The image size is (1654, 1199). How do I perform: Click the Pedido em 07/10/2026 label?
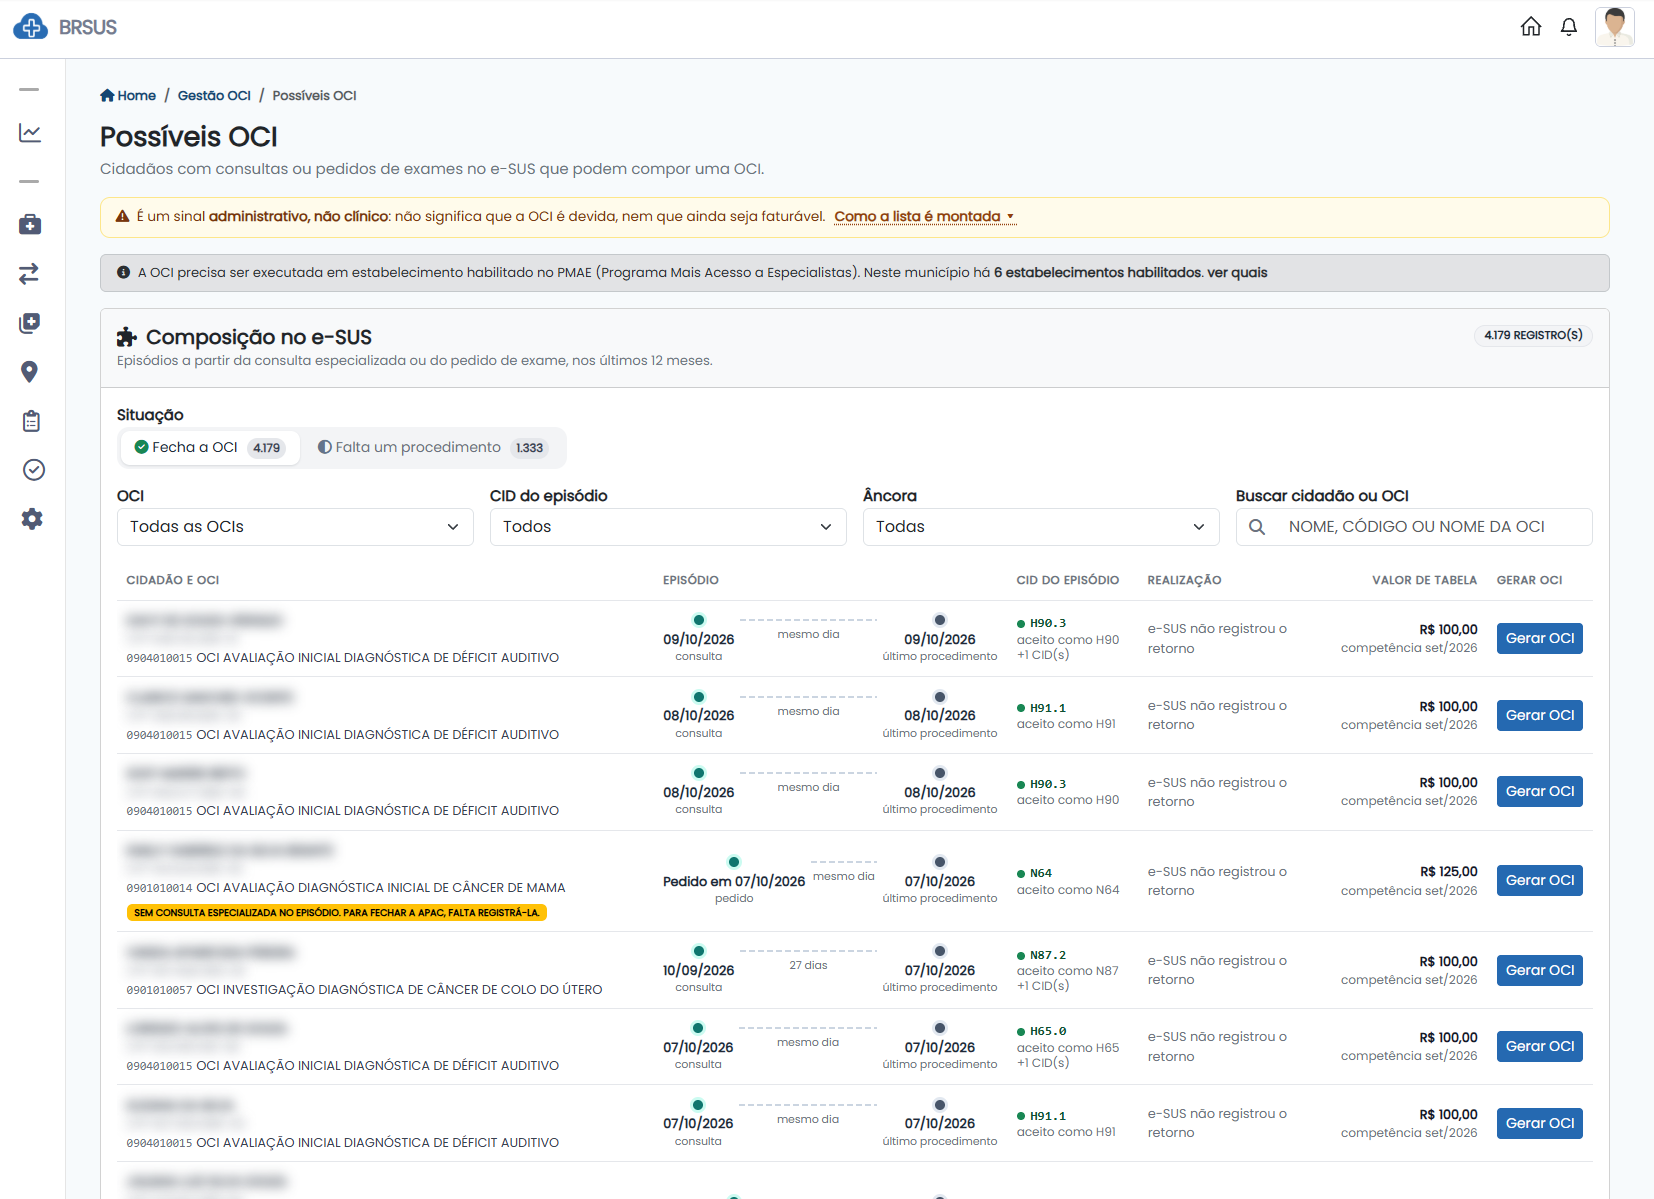click(x=734, y=881)
